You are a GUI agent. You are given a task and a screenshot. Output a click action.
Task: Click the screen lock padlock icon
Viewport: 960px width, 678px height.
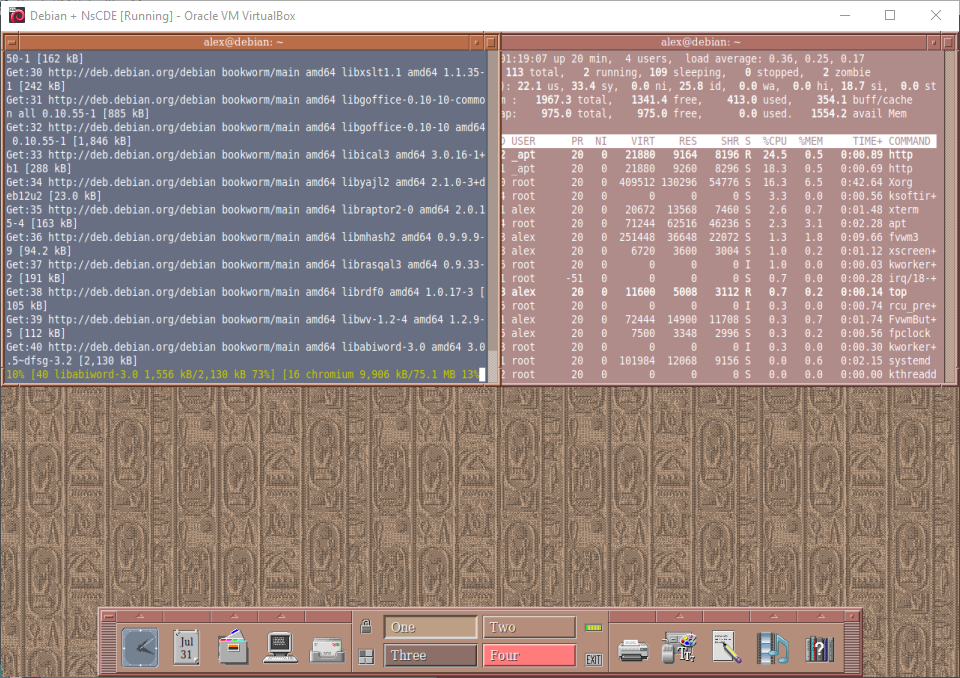click(367, 627)
